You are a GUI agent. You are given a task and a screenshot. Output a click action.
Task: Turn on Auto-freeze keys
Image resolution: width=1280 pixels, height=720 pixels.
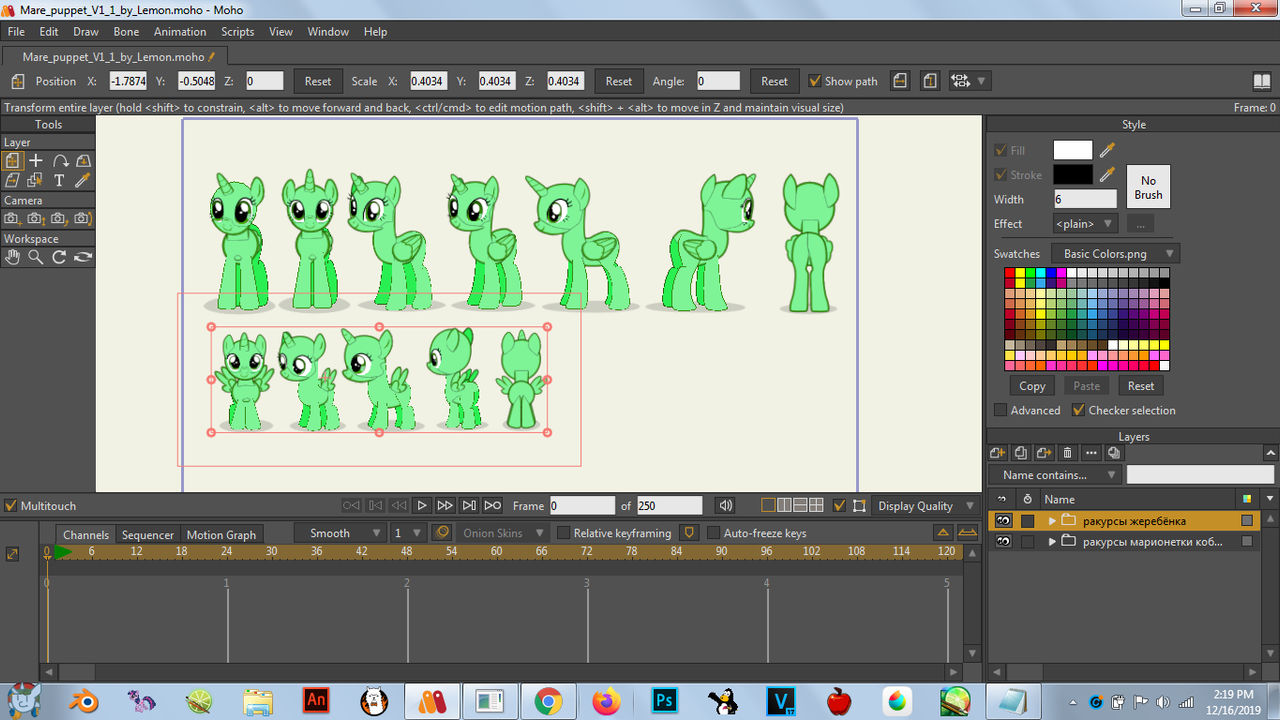713,533
